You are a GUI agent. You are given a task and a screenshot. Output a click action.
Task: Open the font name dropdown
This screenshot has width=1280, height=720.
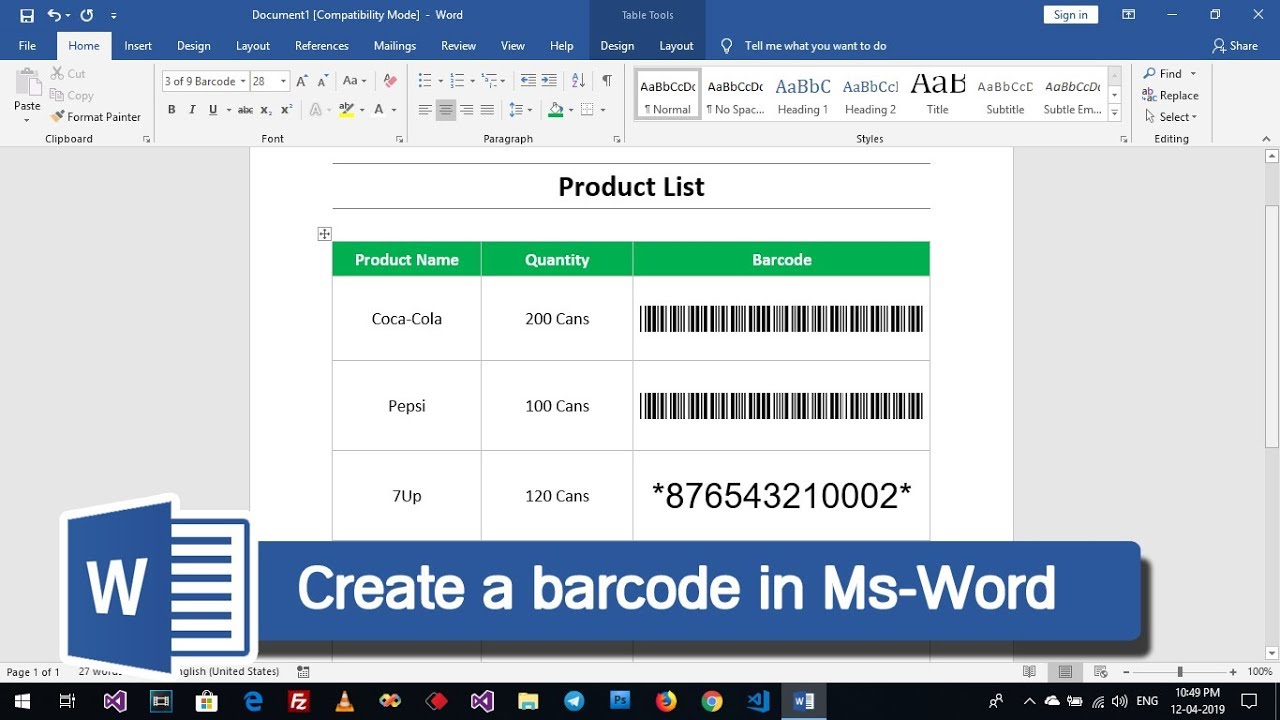pos(243,81)
